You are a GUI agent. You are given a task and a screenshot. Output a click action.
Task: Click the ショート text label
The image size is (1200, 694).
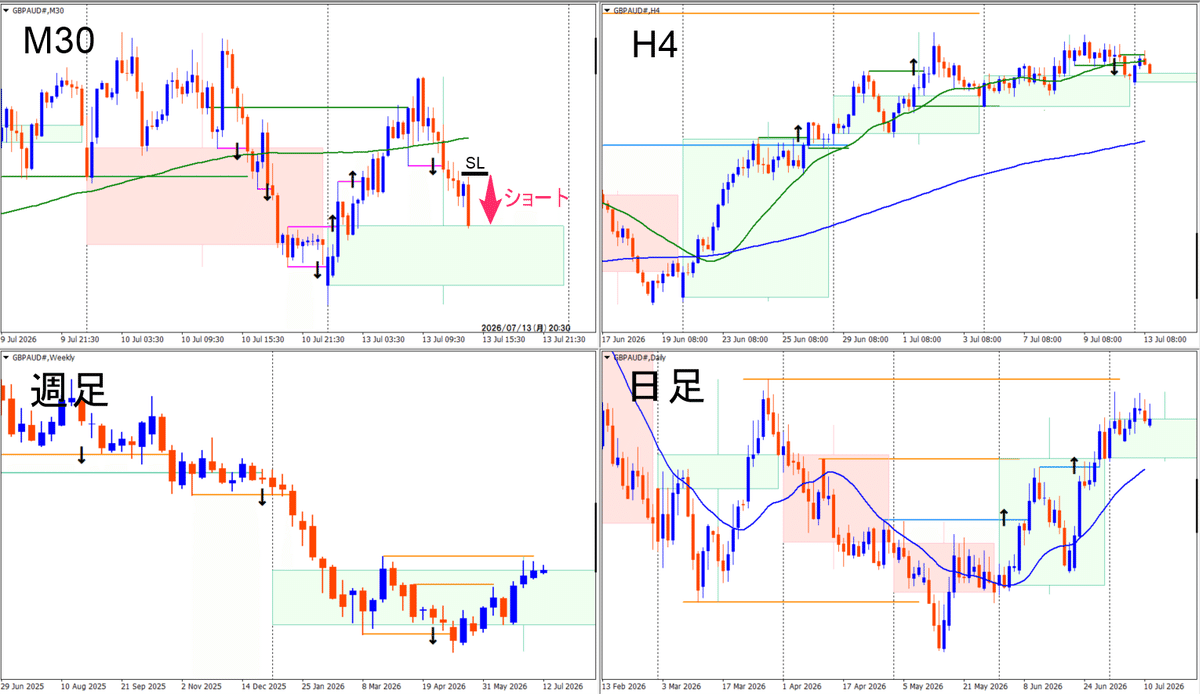(x=535, y=197)
